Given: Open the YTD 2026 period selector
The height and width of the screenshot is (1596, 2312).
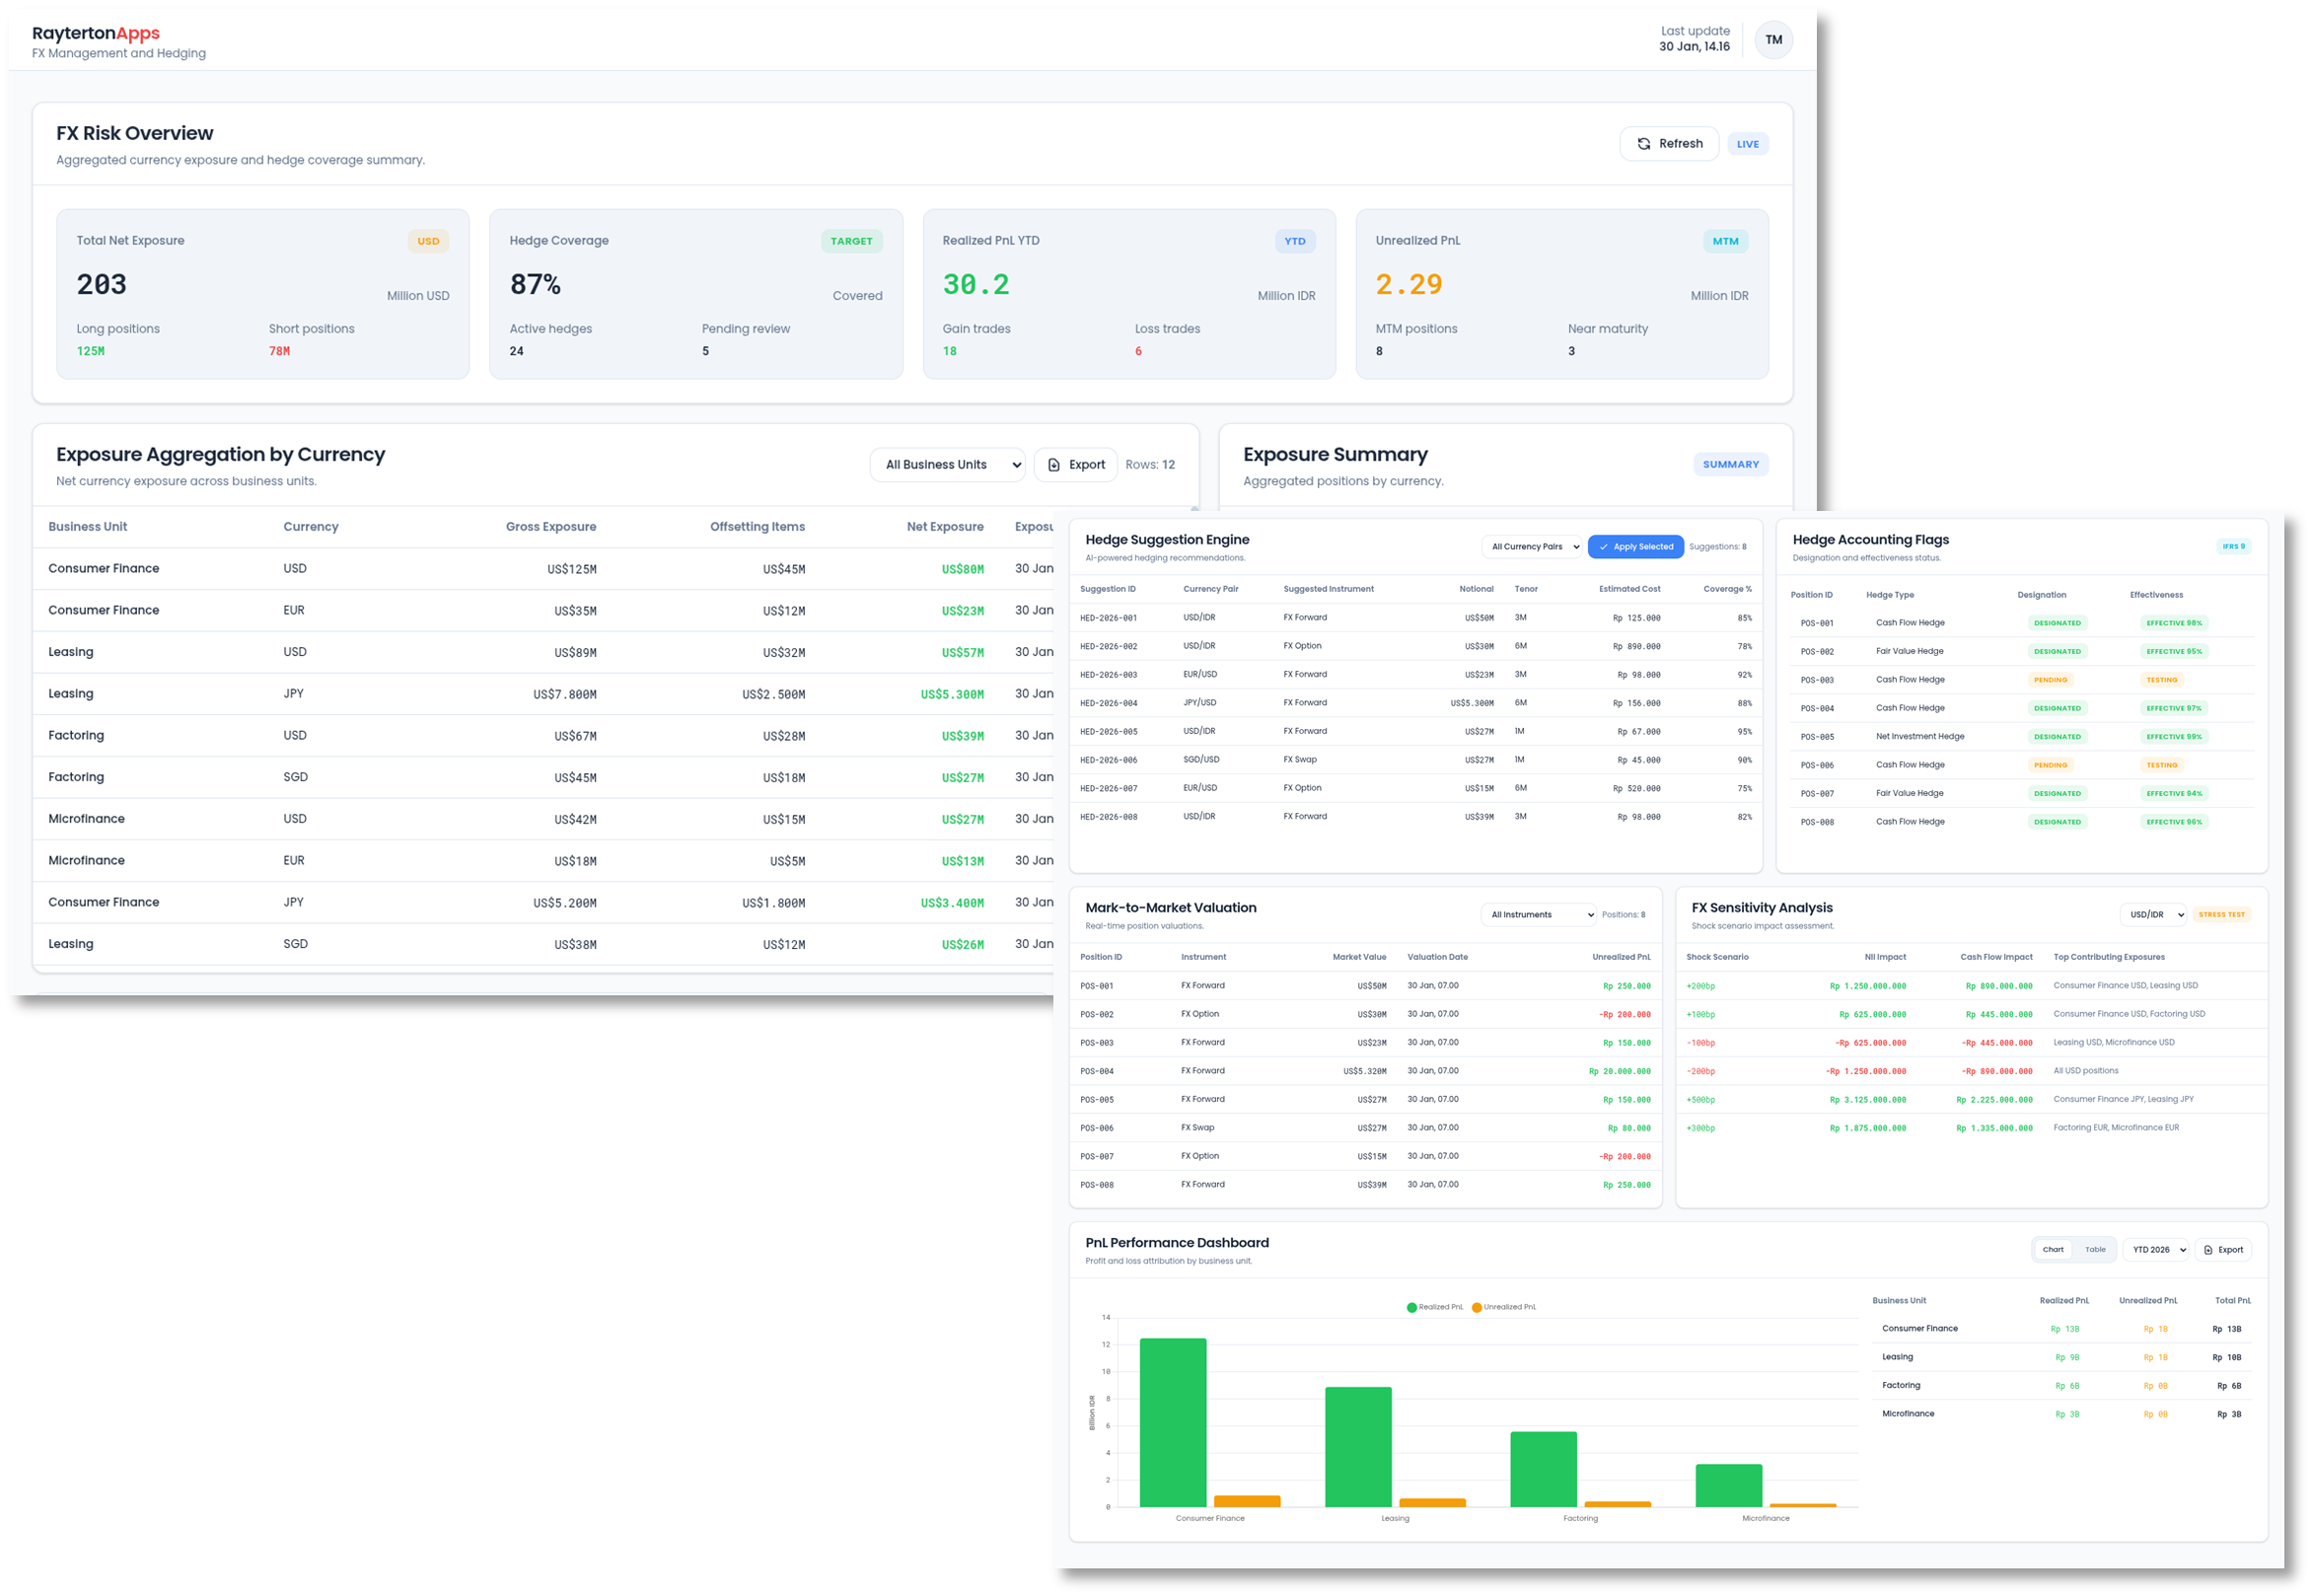Looking at the screenshot, I should (2156, 1249).
